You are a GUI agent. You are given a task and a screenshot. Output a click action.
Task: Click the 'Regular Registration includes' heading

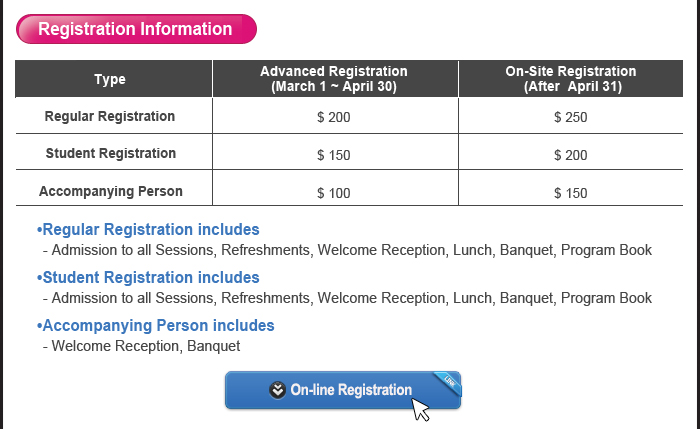click(x=148, y=230)
